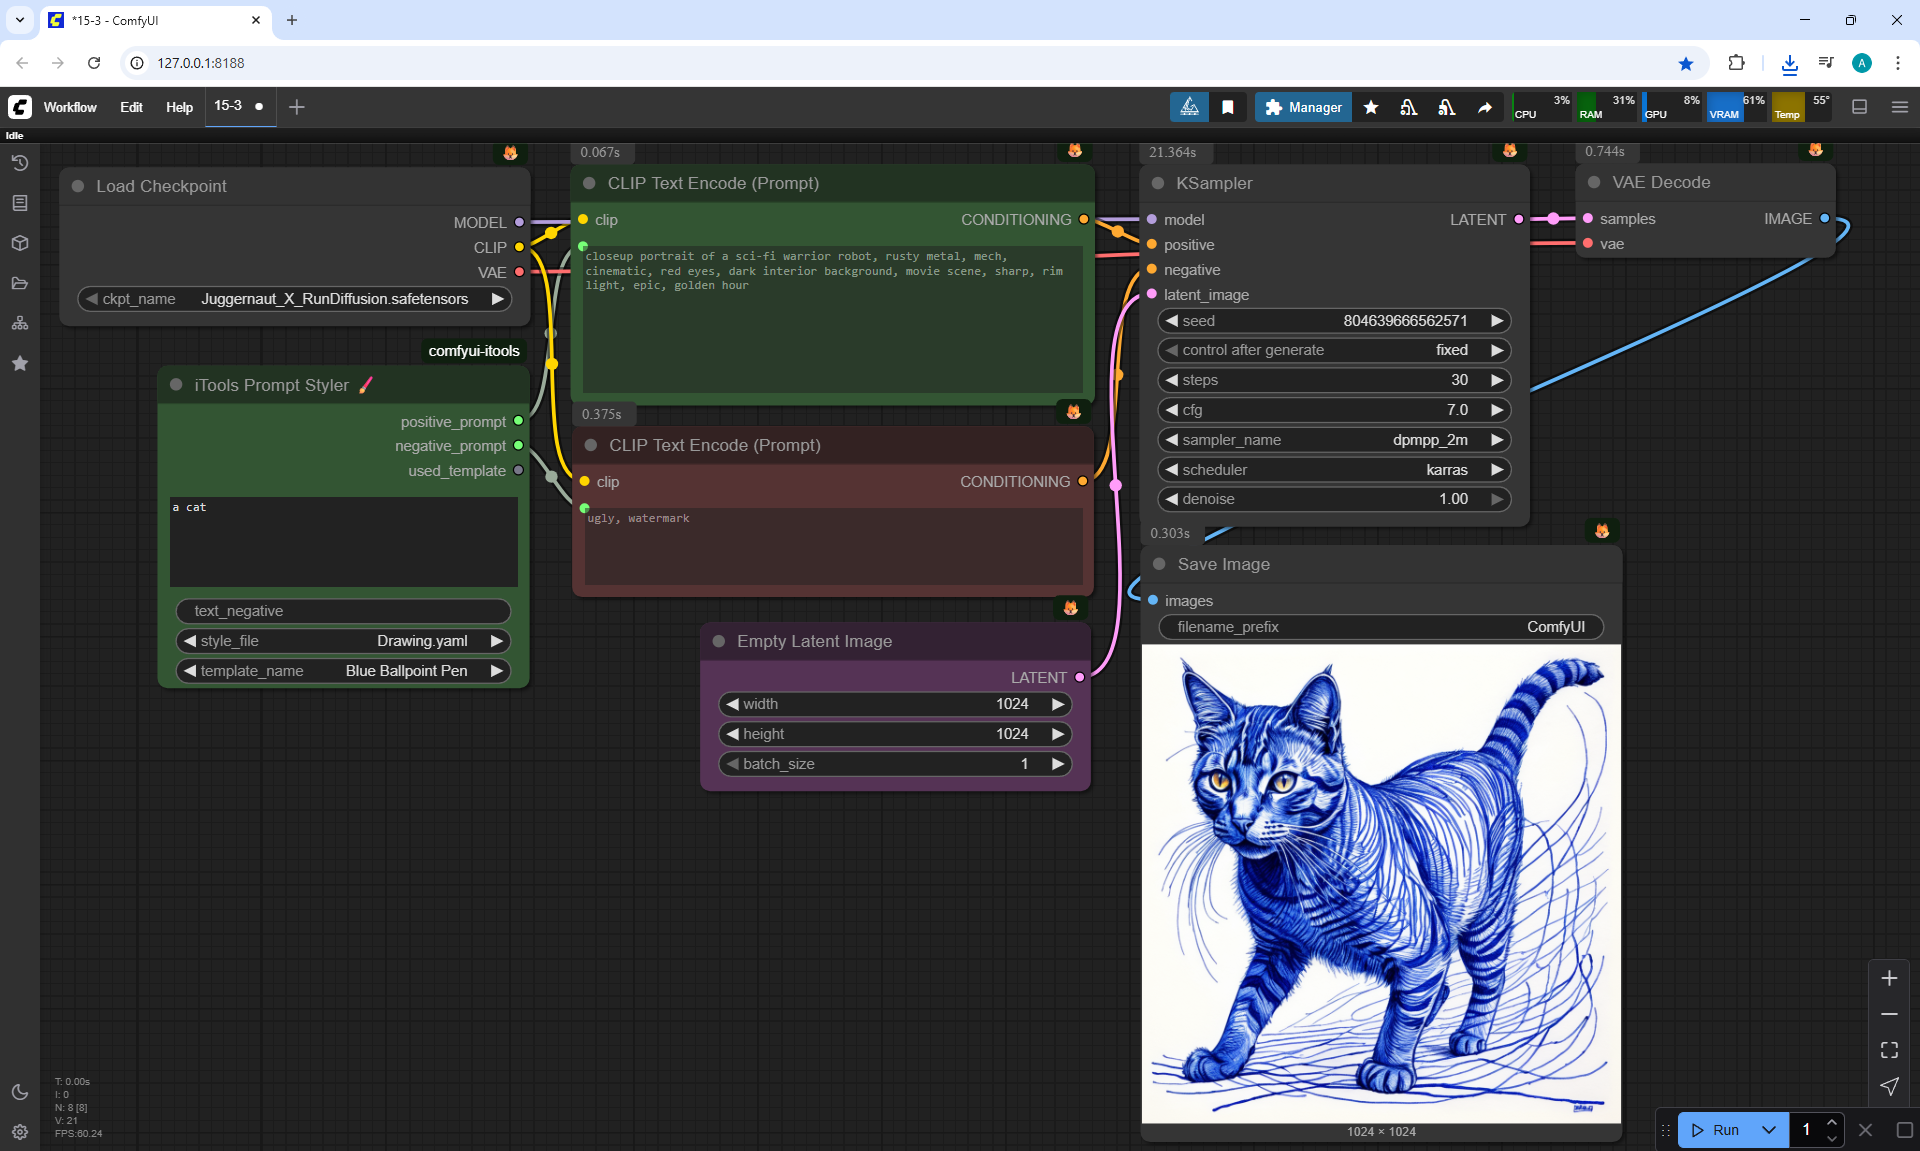The height and width of the screenshot is (1151, 1920).
Task: Click the share arrow icon in toolbar
Action: coord(1485,107)
